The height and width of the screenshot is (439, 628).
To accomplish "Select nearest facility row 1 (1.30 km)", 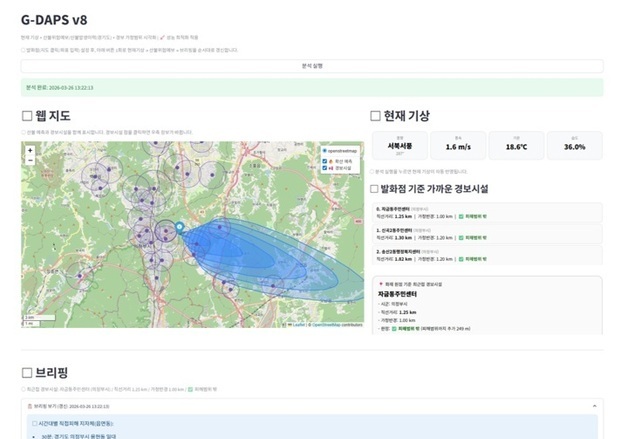I will (x=487, y=234).
